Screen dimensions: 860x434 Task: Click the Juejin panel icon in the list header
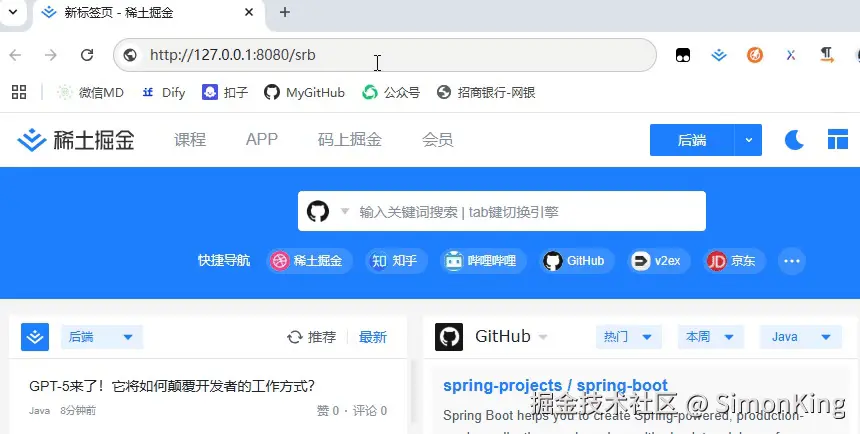[x=35, y=337]
